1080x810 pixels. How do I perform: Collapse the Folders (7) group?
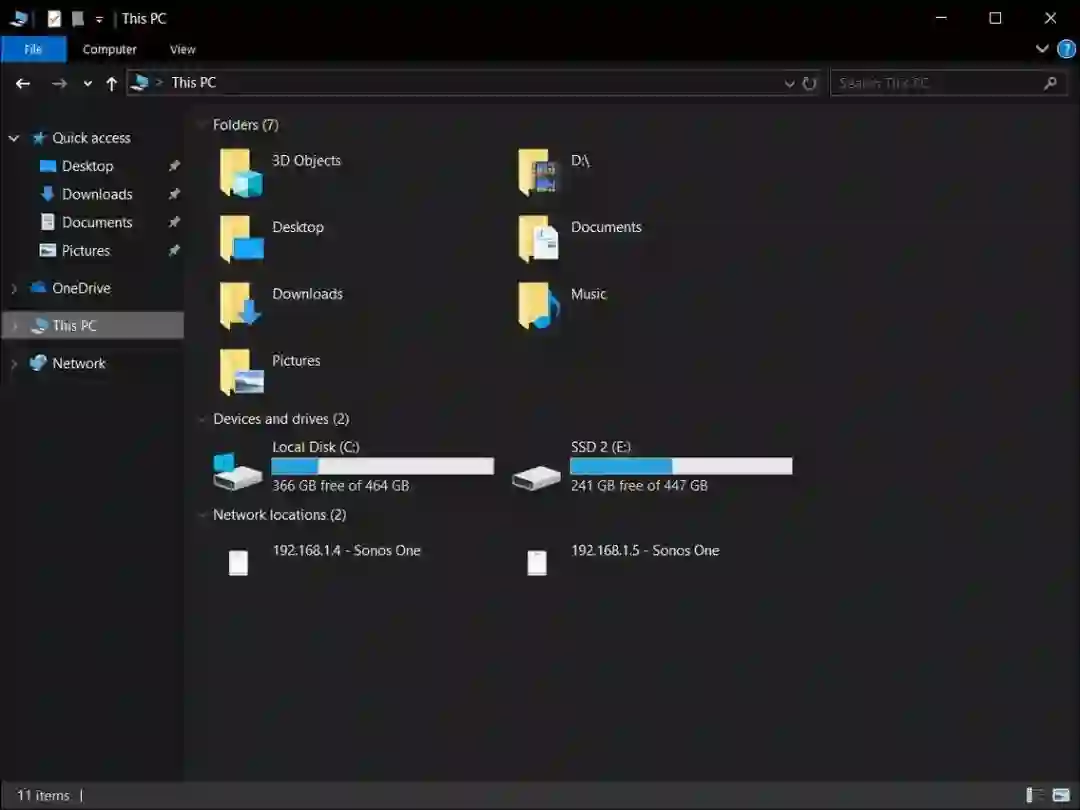pyautogui.click(x=202, y=125)
